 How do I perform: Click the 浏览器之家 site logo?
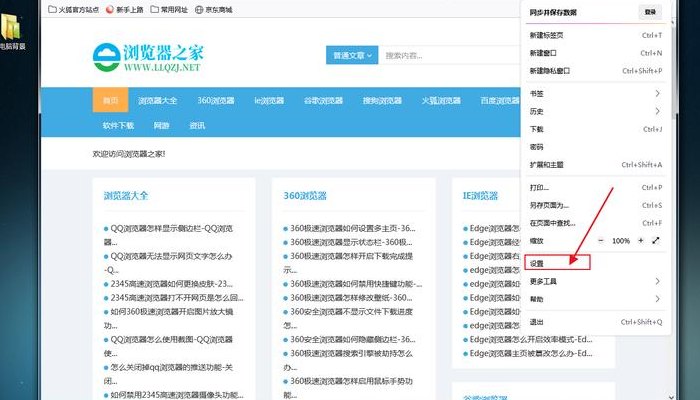click(148, 57)
